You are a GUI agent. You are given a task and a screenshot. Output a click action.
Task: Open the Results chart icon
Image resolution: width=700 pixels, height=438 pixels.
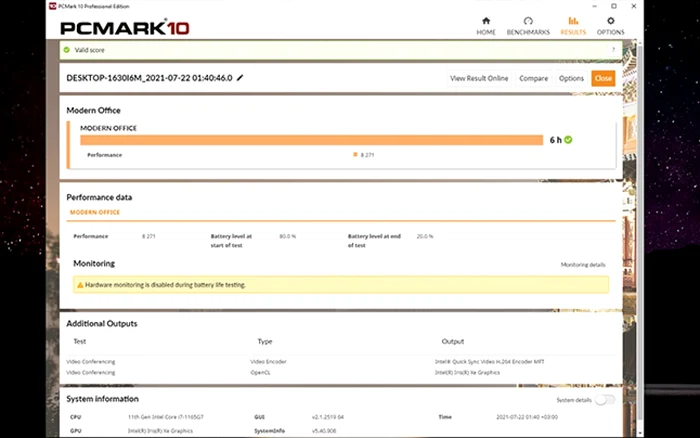[x=573, y=21]
